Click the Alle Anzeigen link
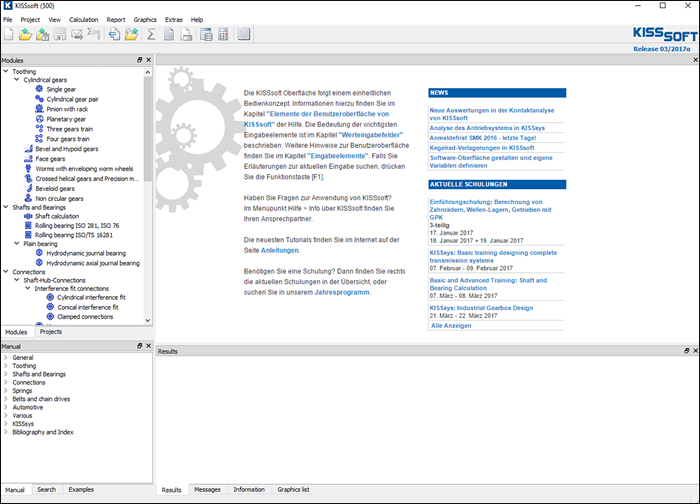Image resolution: width=700 pixels, height=504 pixels. [451, 325]
